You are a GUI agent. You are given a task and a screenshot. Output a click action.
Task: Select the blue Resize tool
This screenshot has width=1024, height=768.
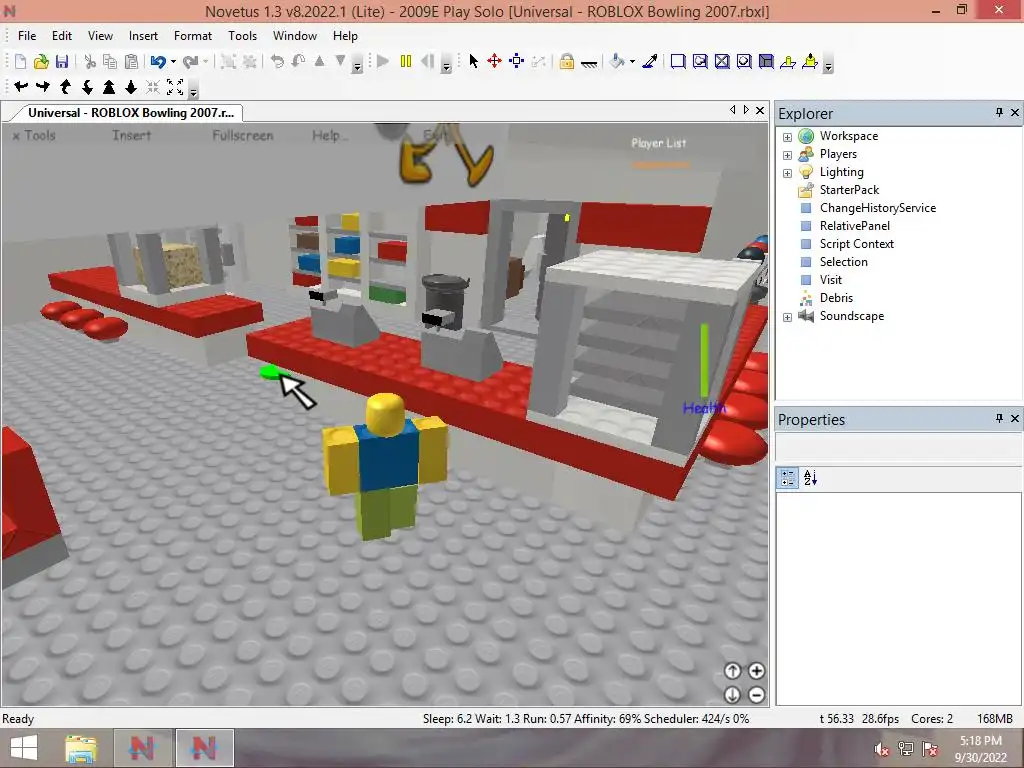517,62
